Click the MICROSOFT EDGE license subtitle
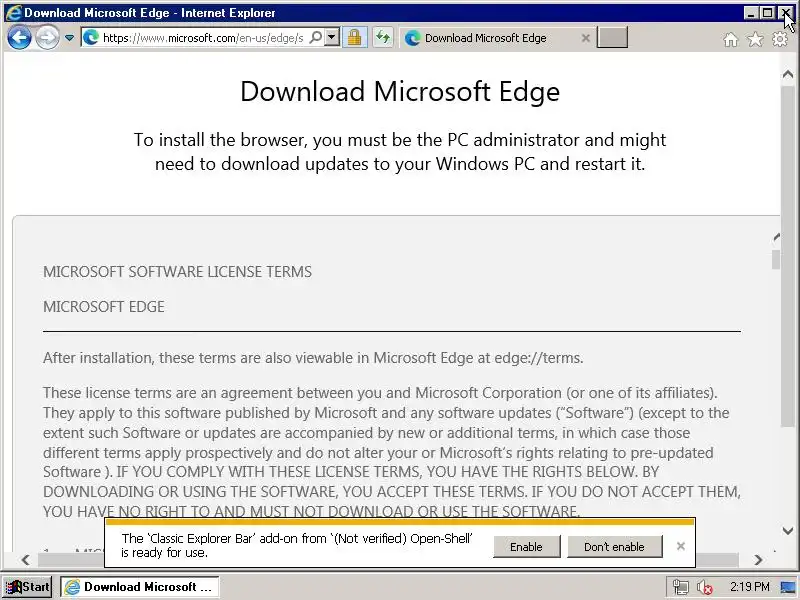 click(104, 307)
